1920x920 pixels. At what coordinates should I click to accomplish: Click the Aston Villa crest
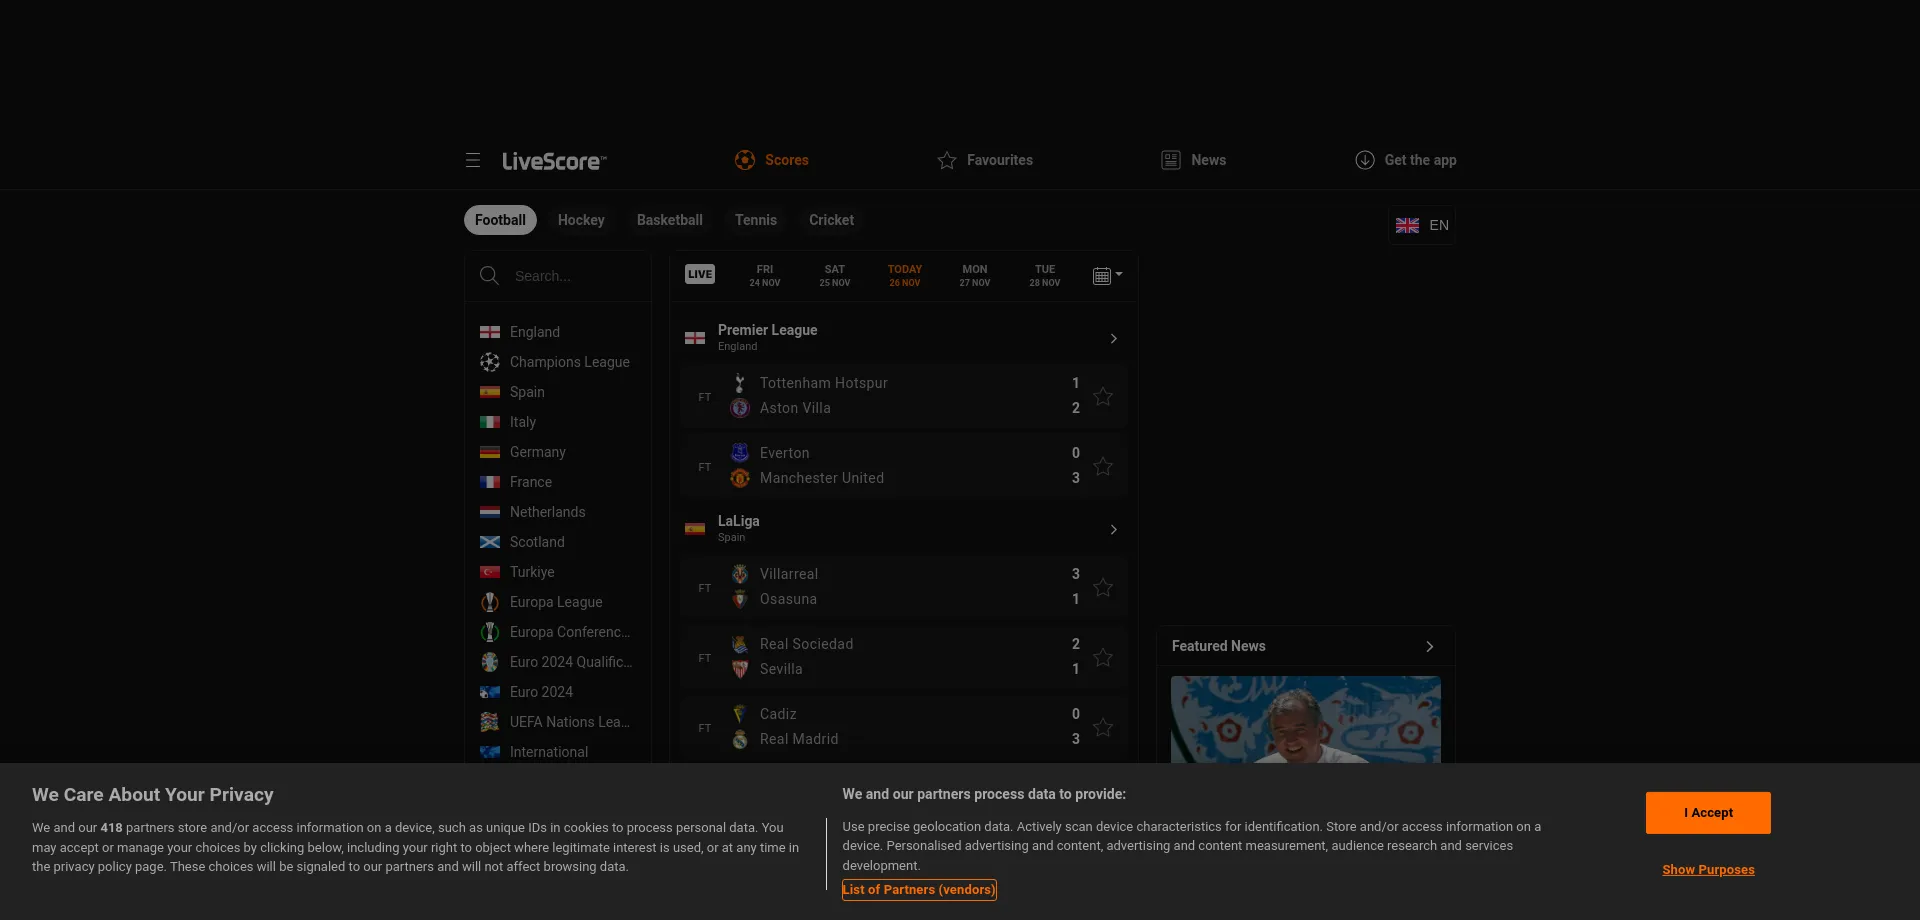coord(740,408)
